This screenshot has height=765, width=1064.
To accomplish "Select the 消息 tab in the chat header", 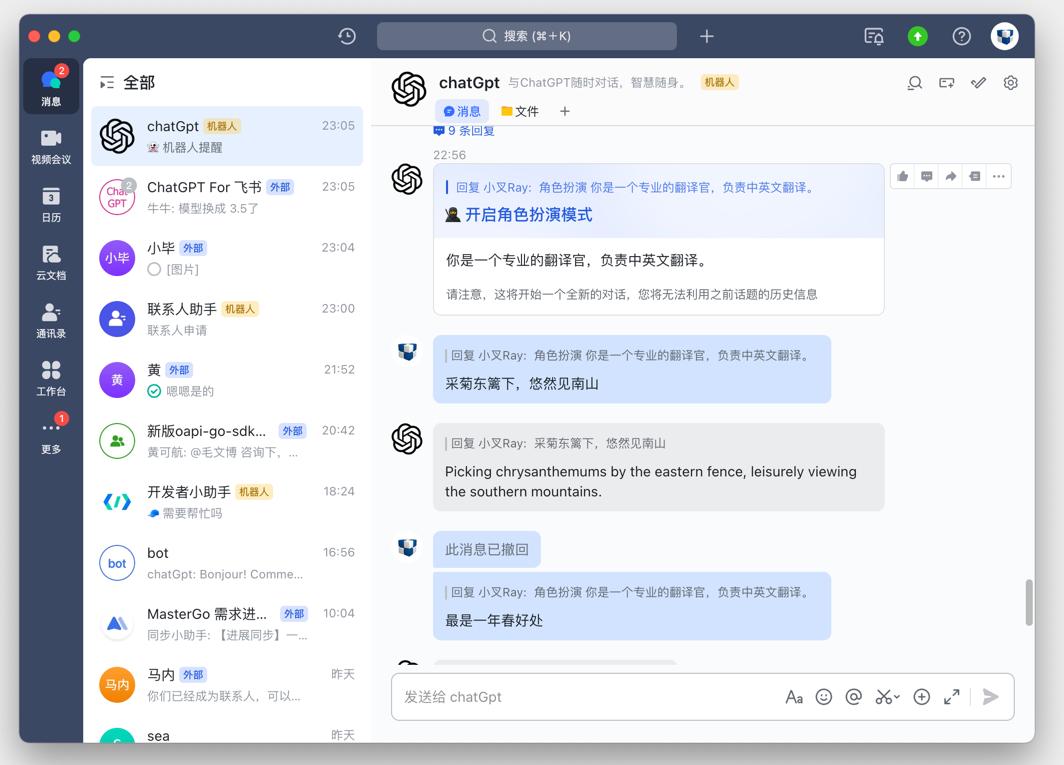I will tap(464, 111).
